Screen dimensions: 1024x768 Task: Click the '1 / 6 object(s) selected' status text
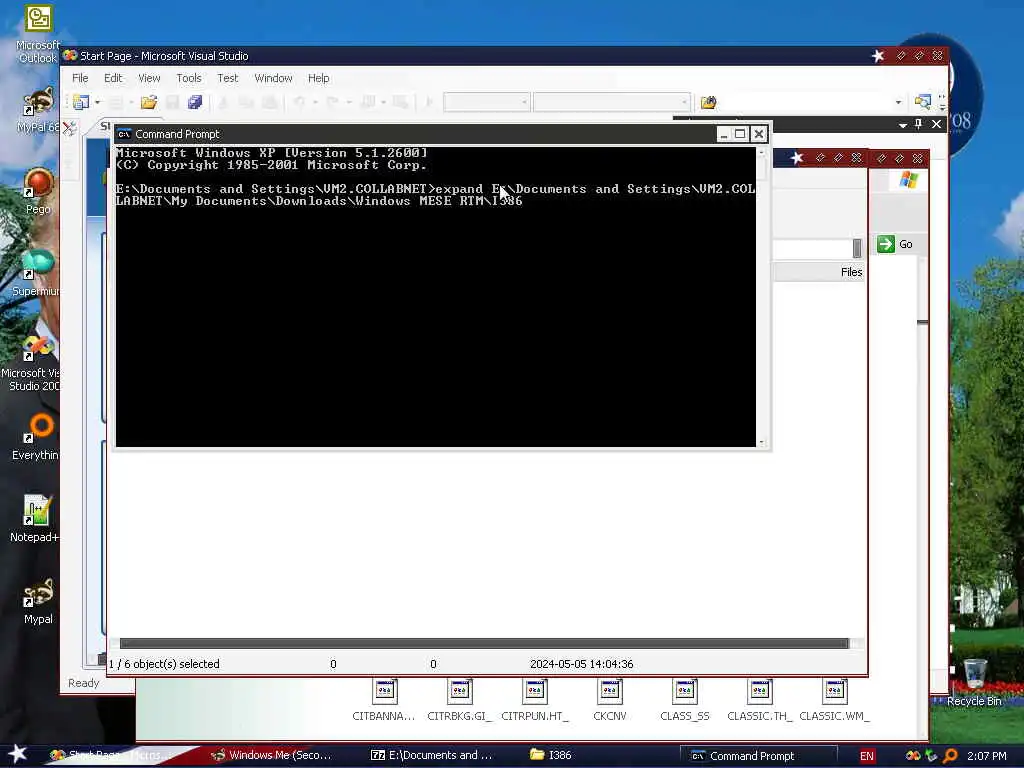tap(164, 664)
